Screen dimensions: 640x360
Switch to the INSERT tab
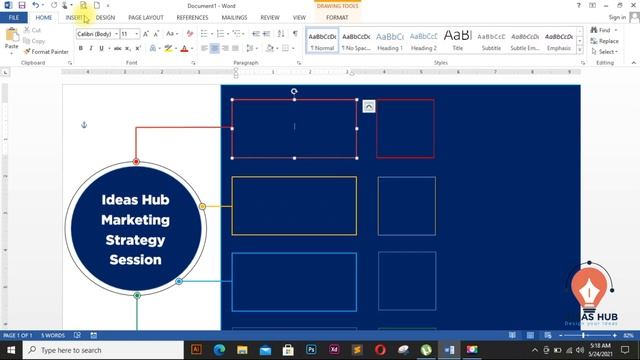[75, 18]
